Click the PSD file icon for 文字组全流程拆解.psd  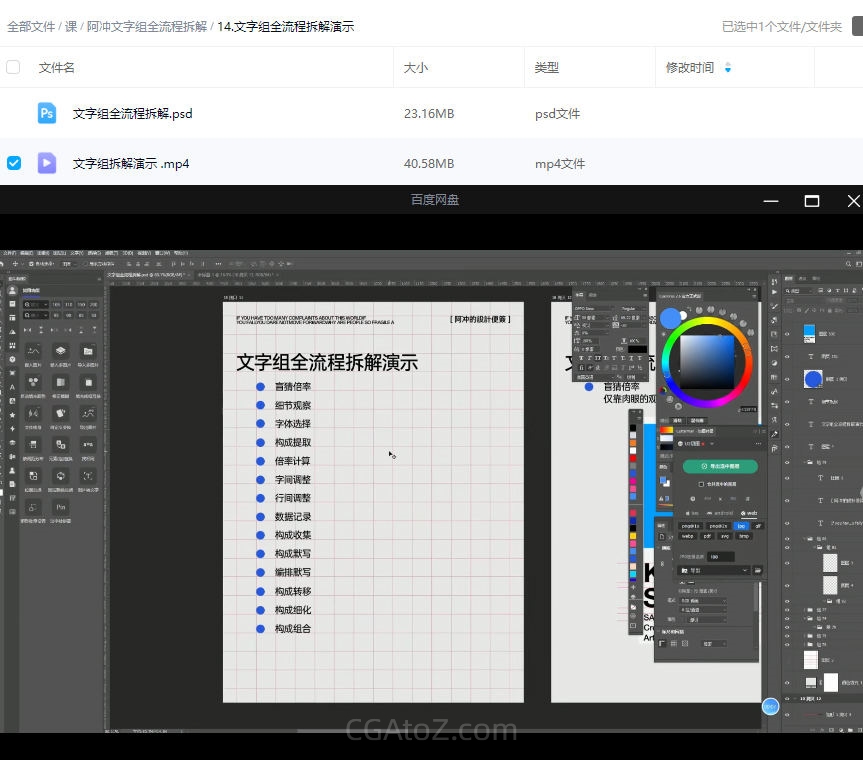click(x=47, y=113)
